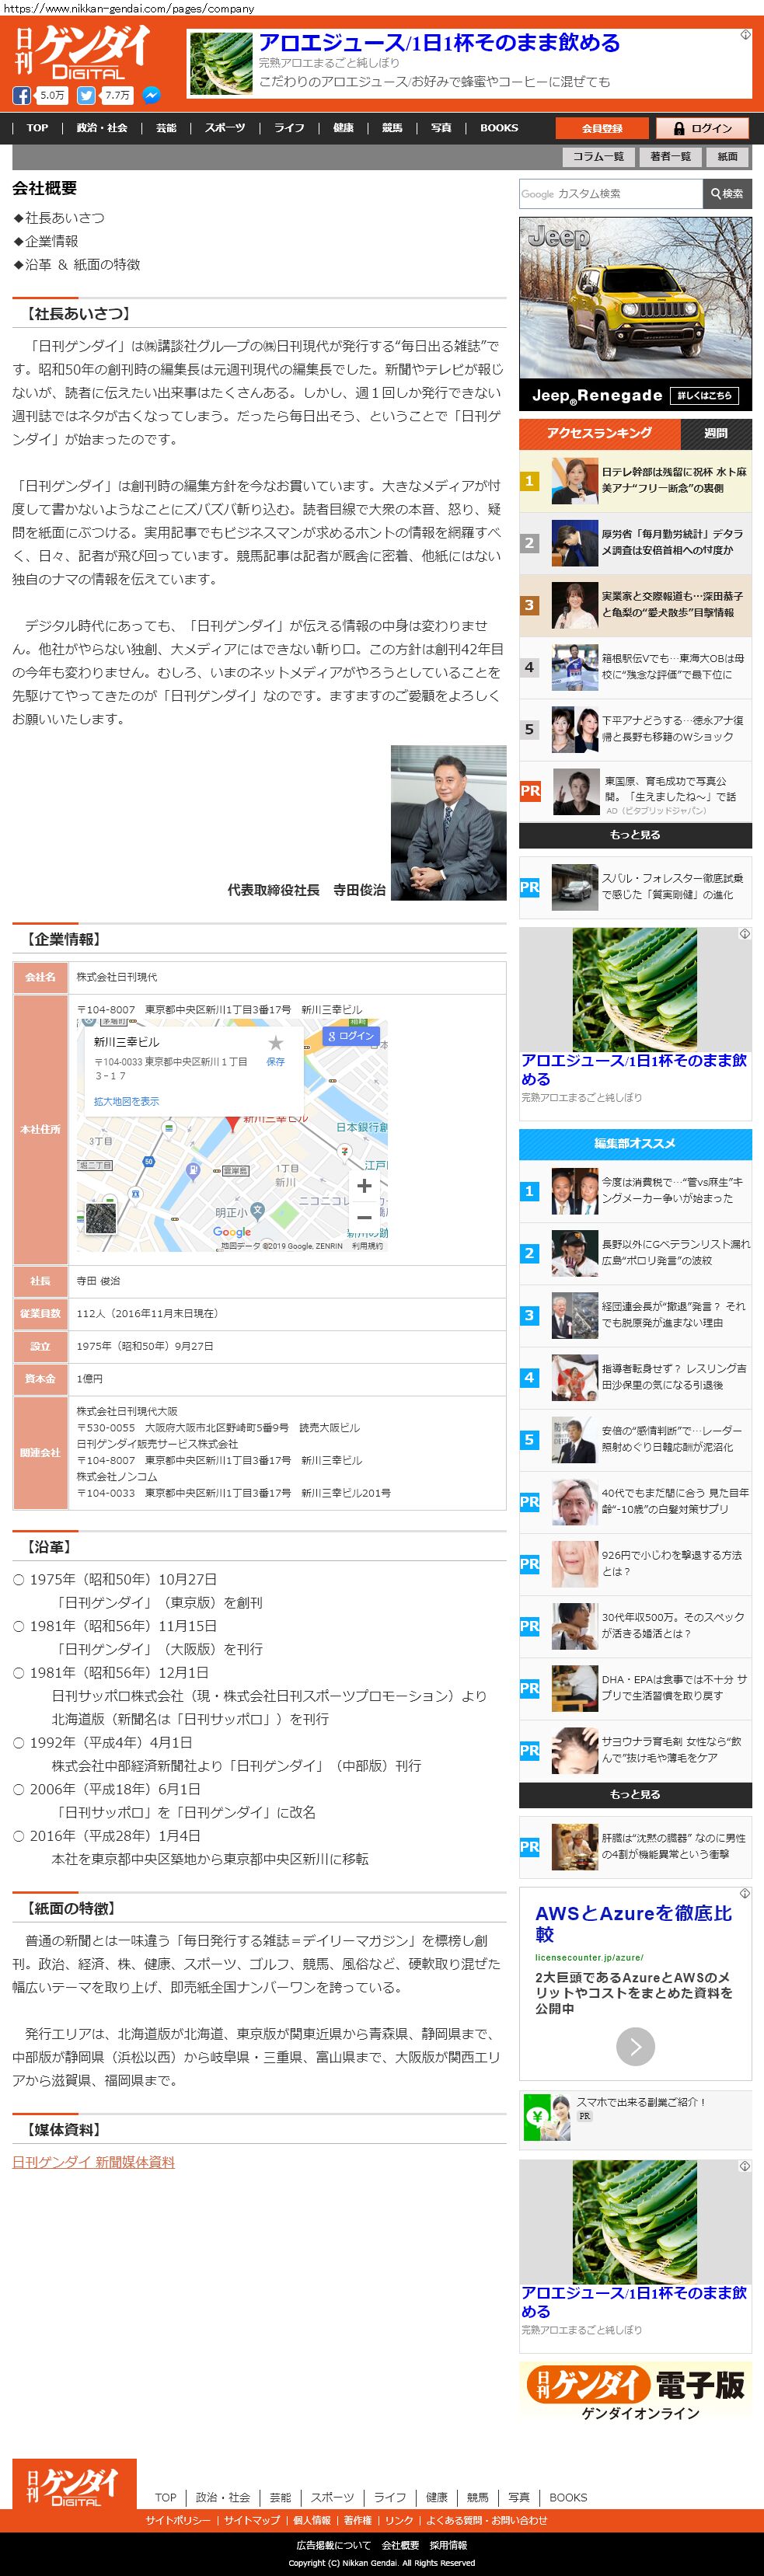
Task: Open the Nikkan Gendai Digital header logo
Action: [x=83, y=53]
